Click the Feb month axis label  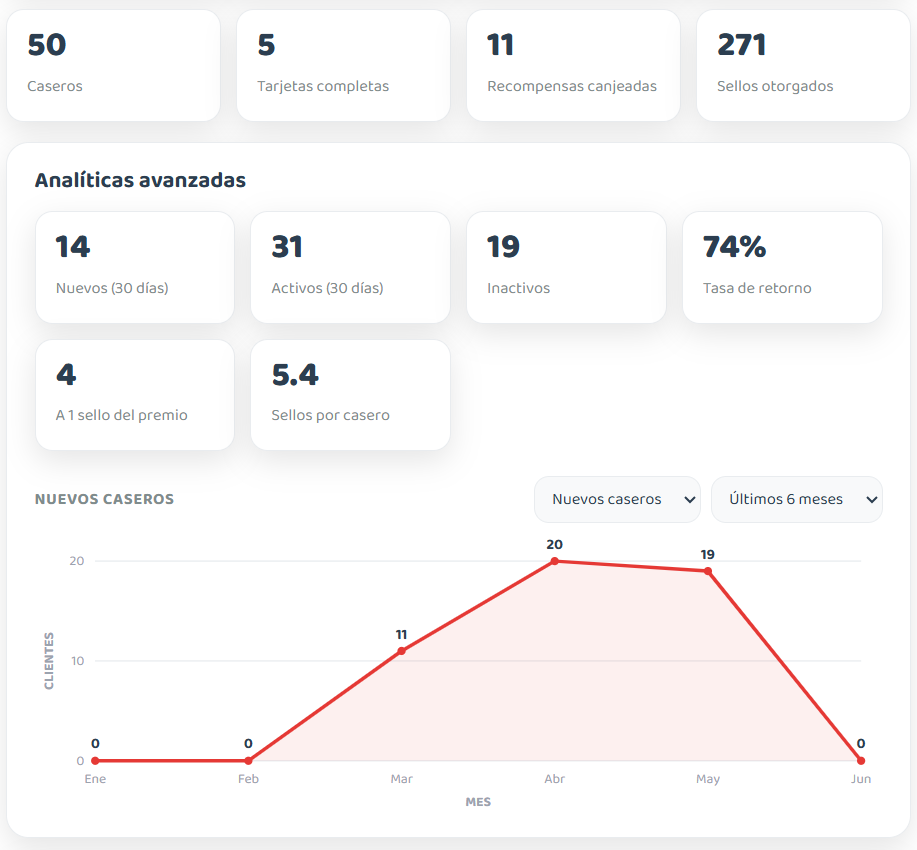pos(248,779)
